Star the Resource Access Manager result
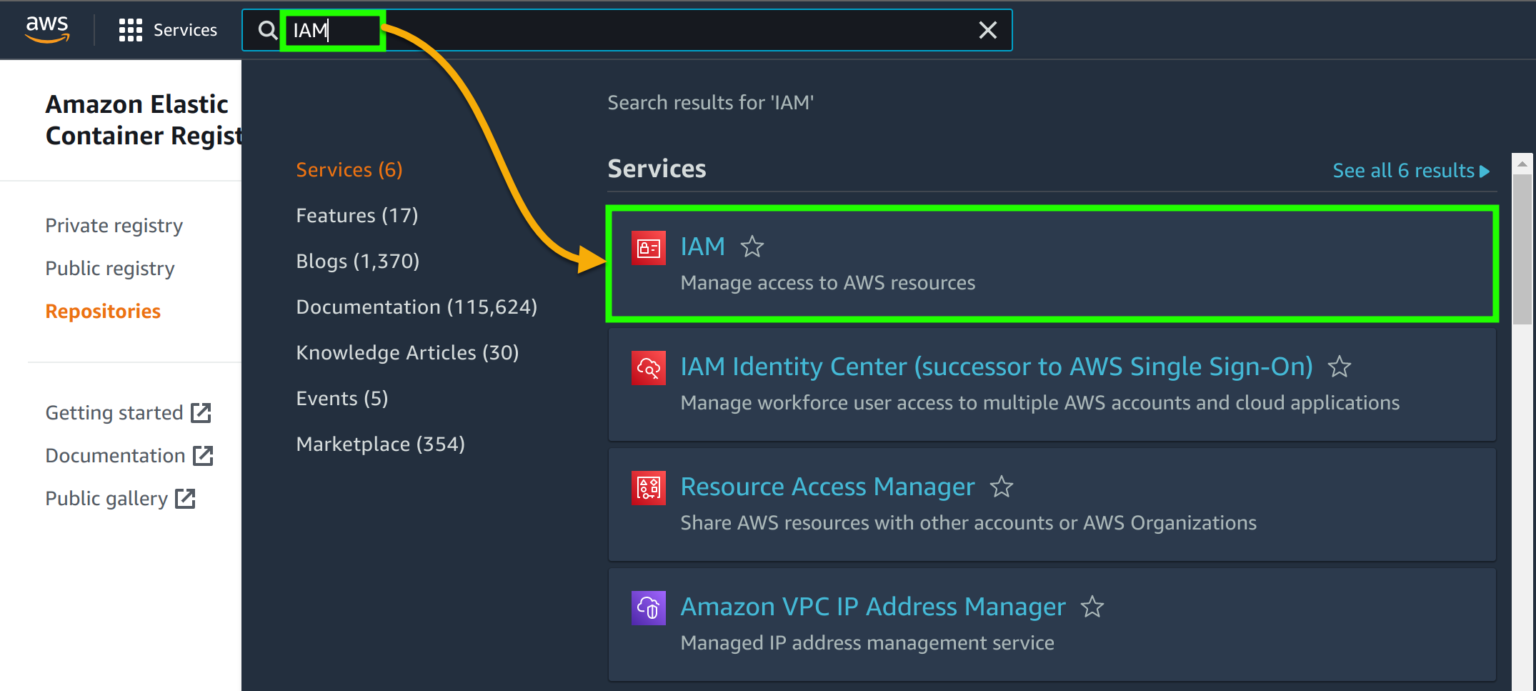Image resolution: width=1536 pixels, height=691 pixels. pyautogui.click(x=1001, y=487)
